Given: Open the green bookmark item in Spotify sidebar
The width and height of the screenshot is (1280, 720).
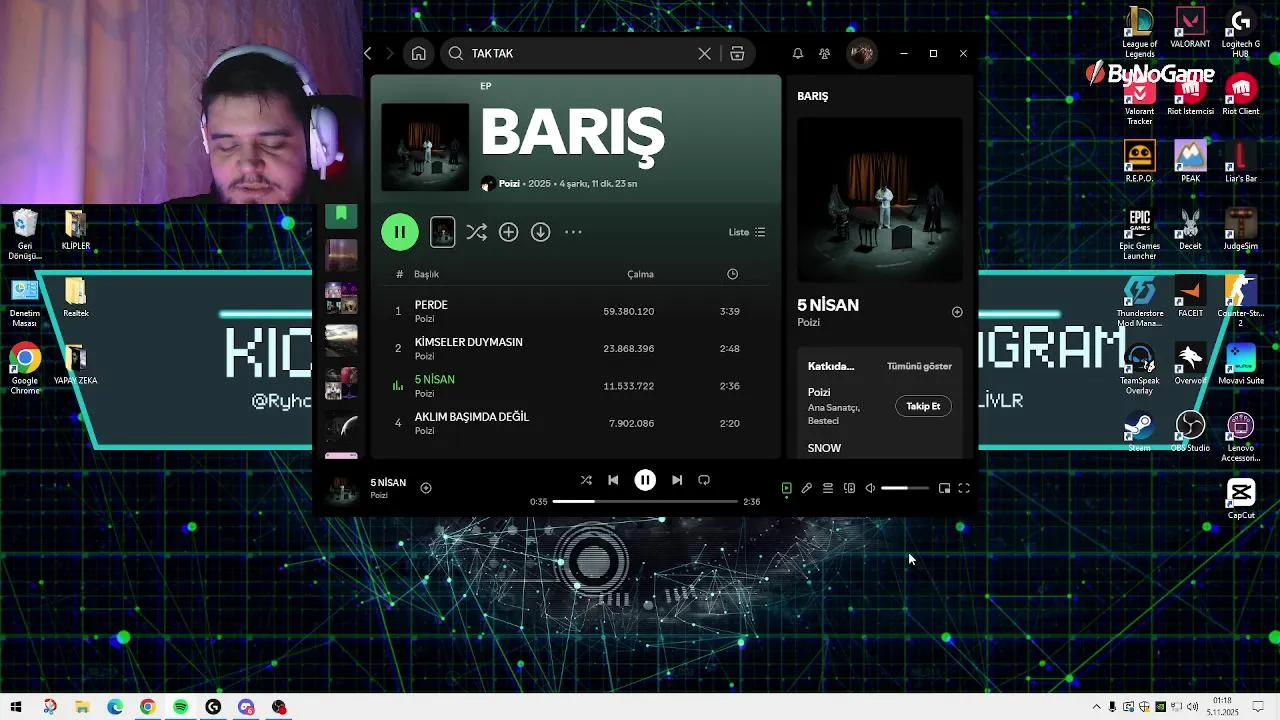Looking at the screenshot, I should pos(341,214).
